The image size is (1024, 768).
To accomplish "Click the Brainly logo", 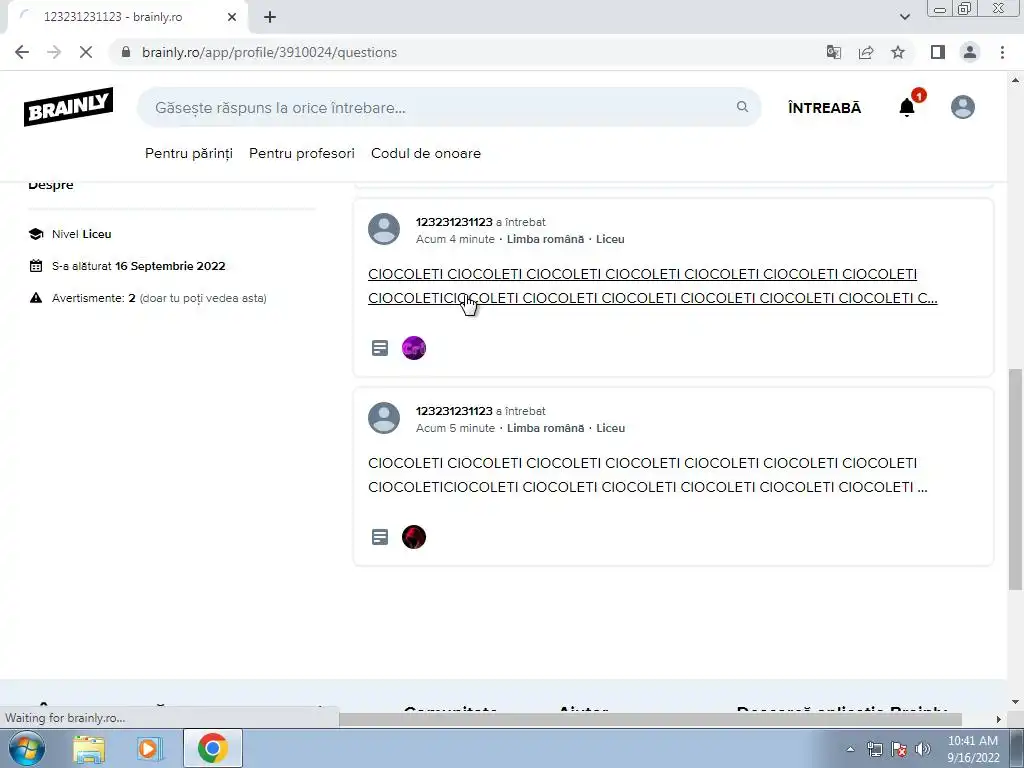I will coord(69,106).
